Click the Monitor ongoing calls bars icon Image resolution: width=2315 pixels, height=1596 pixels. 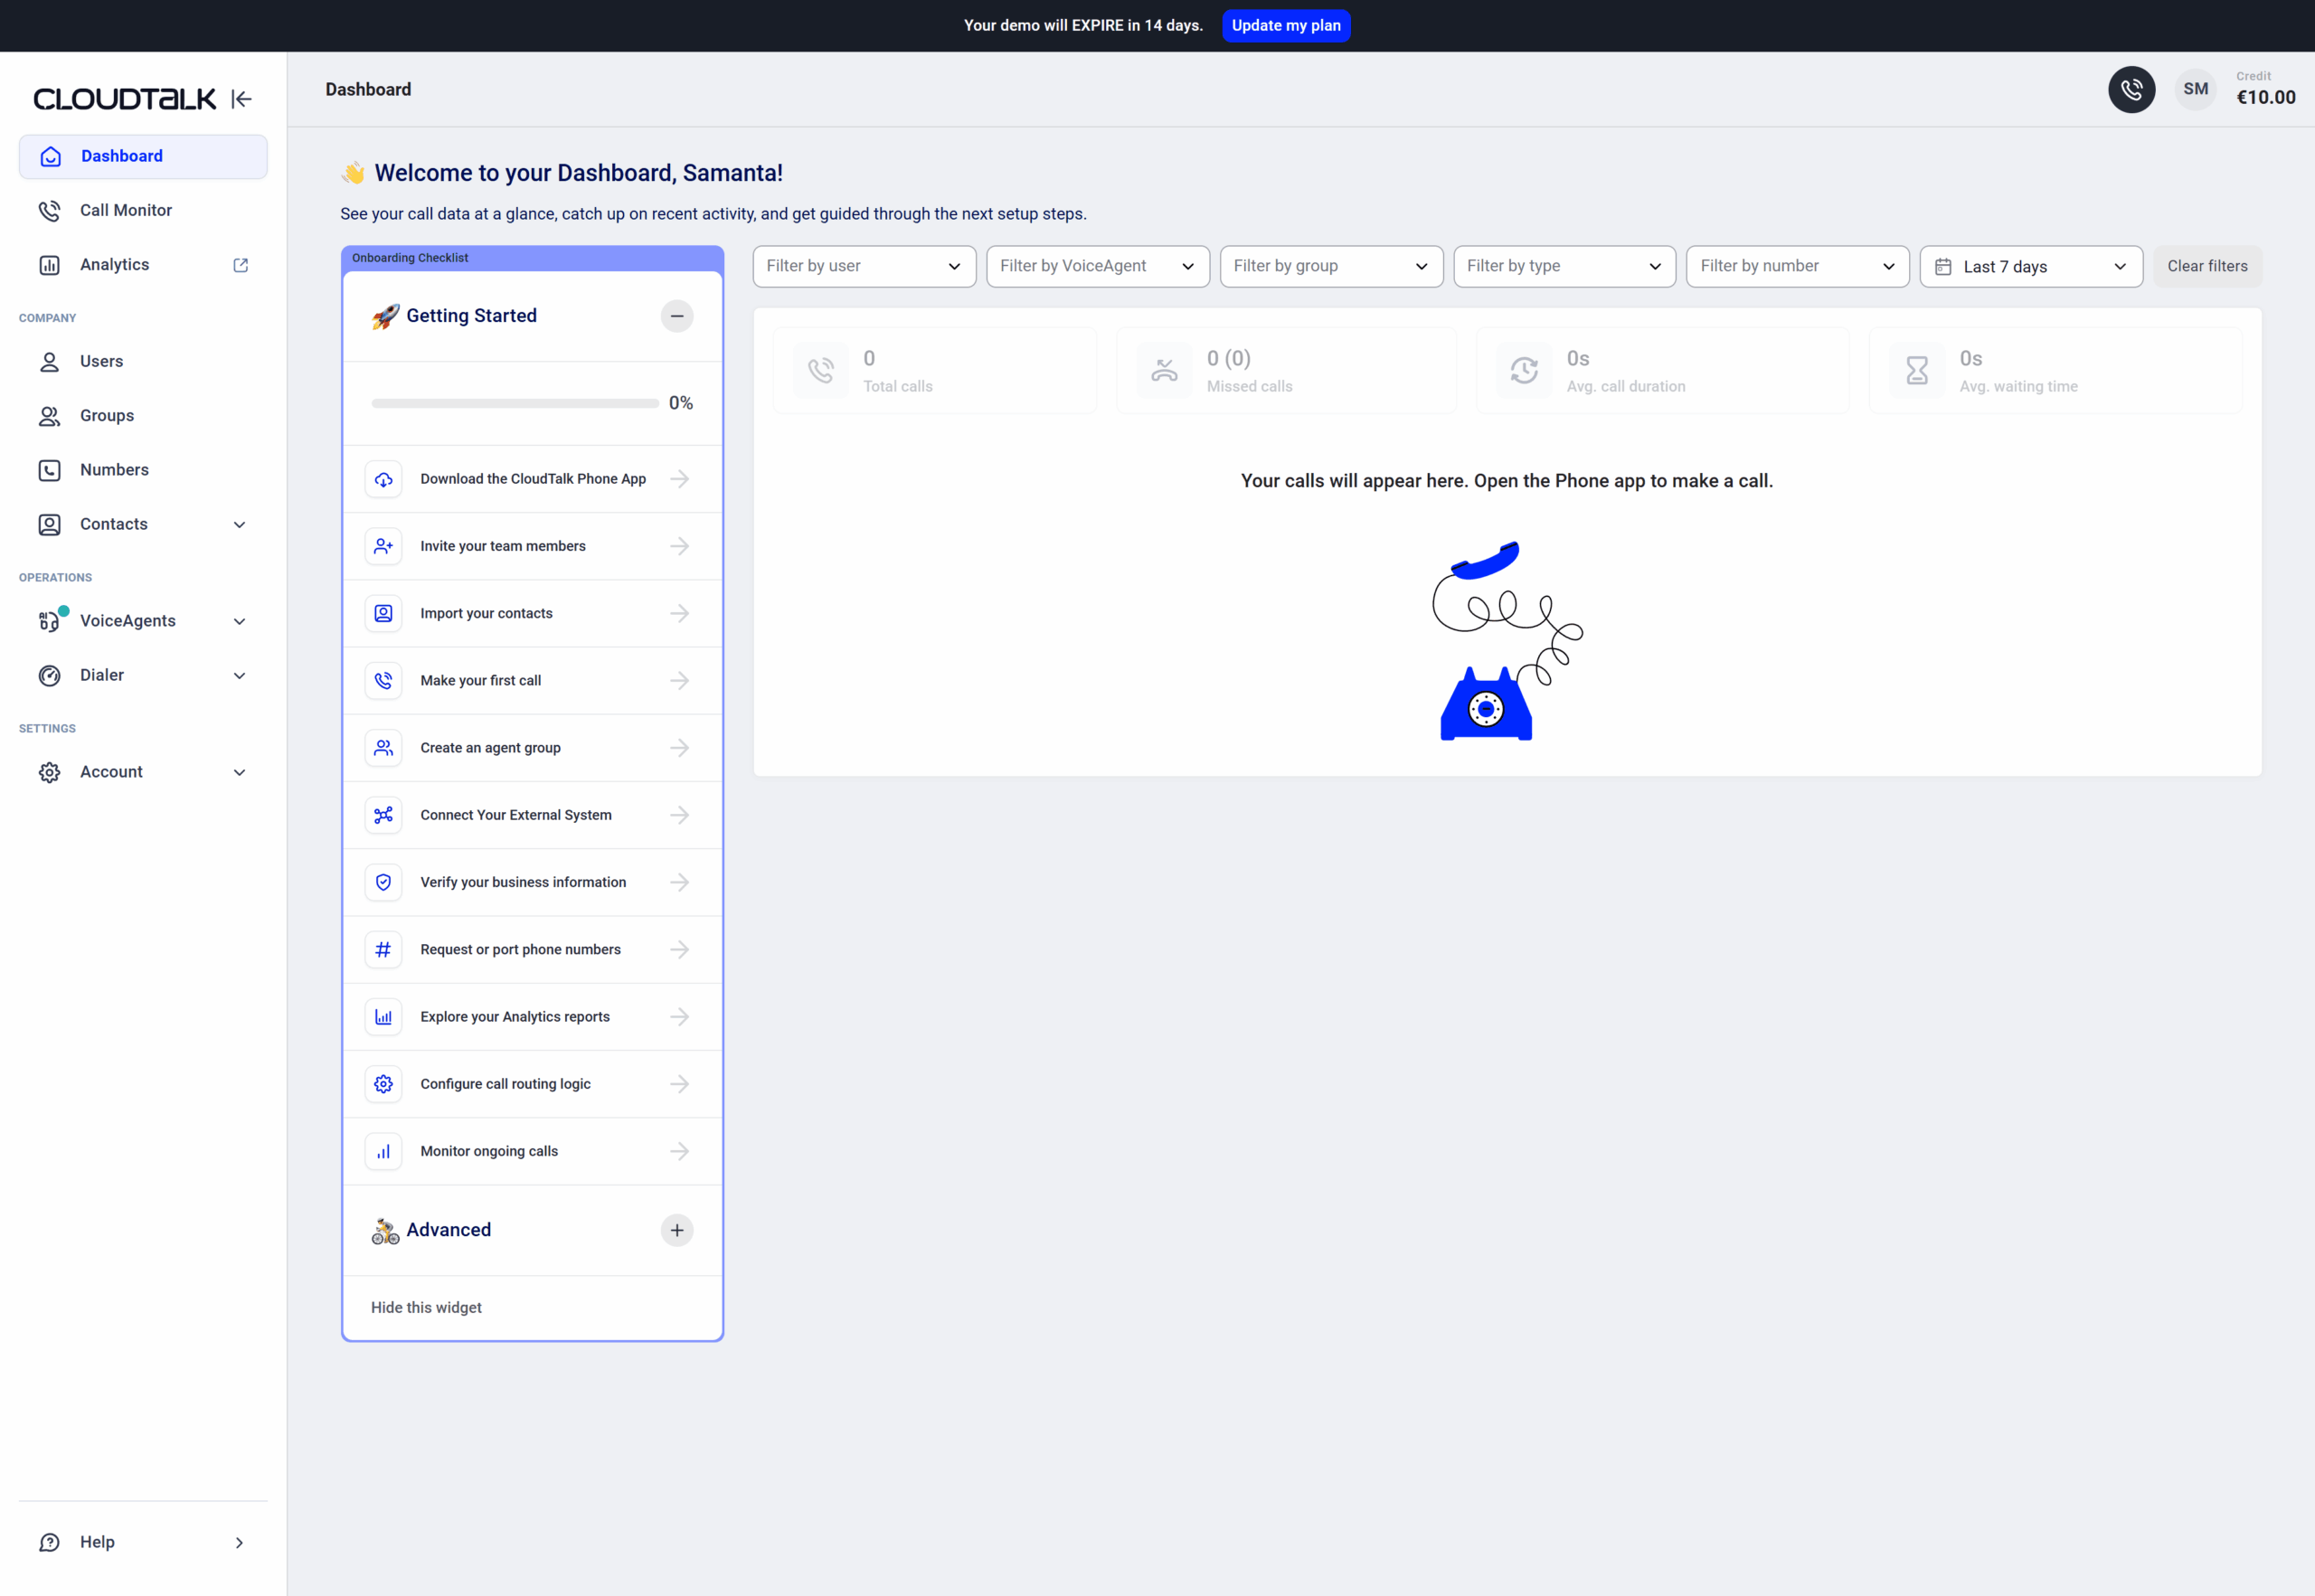(x=383, y=1152)
